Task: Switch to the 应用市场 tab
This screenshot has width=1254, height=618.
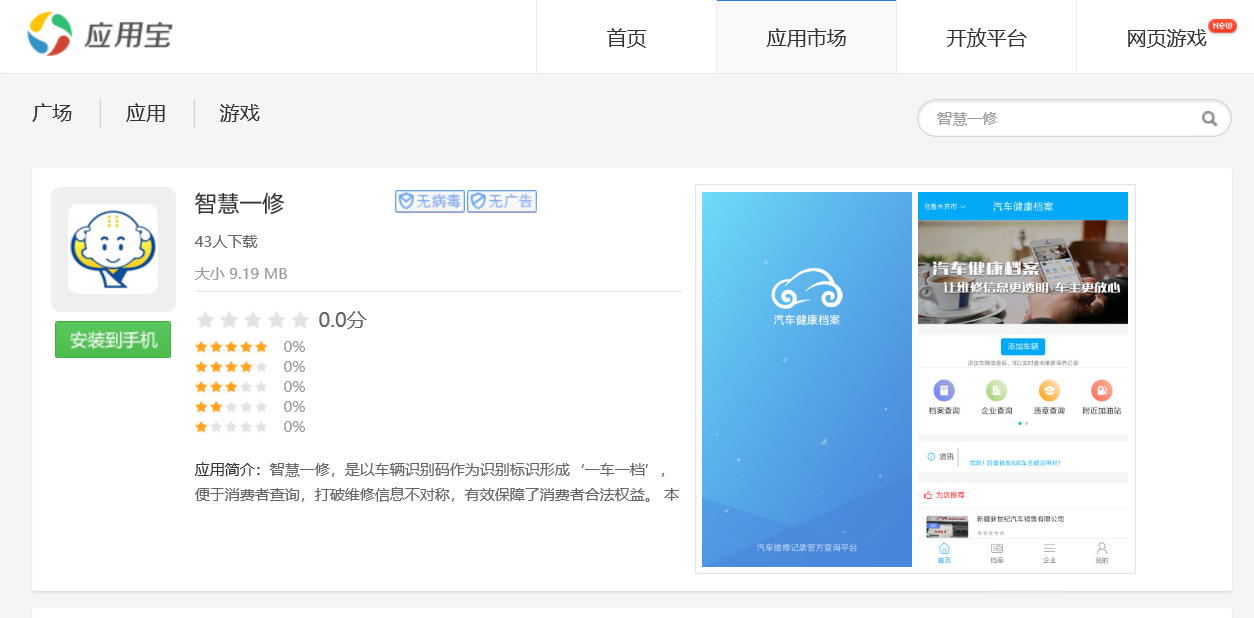Action: pos(806,37)
